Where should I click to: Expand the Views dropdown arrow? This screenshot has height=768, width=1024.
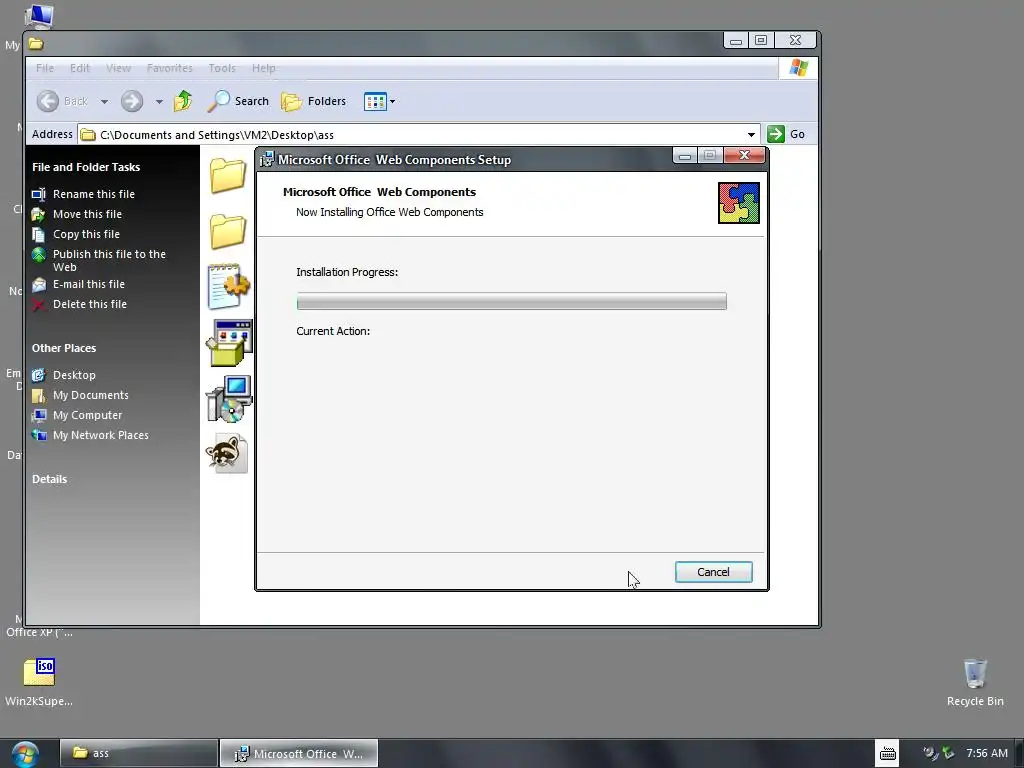[392, 102]
